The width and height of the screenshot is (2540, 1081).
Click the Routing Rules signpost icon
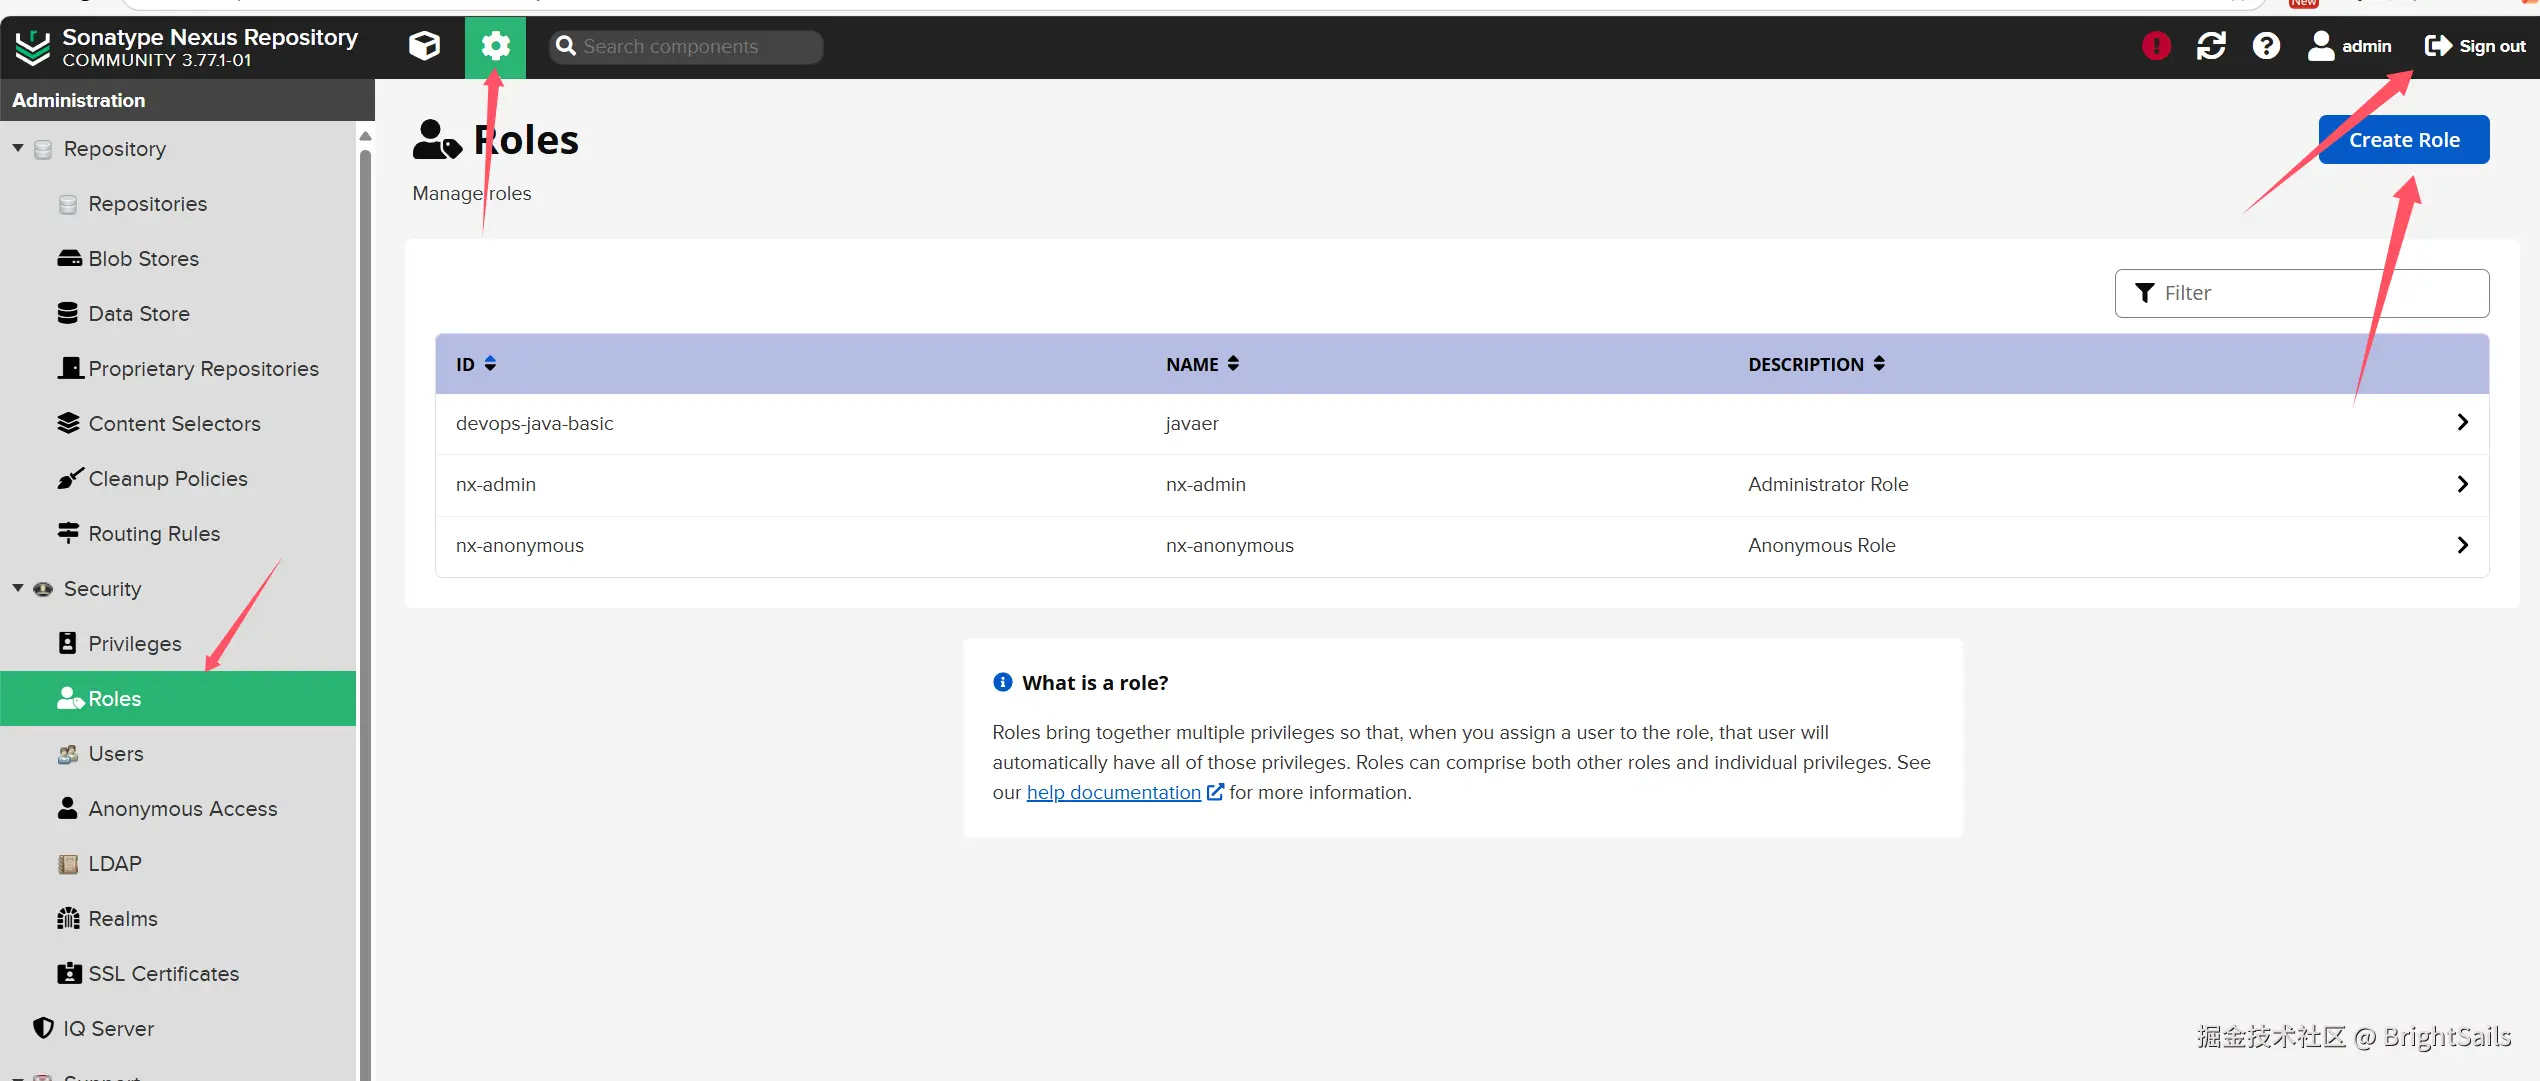68,533
